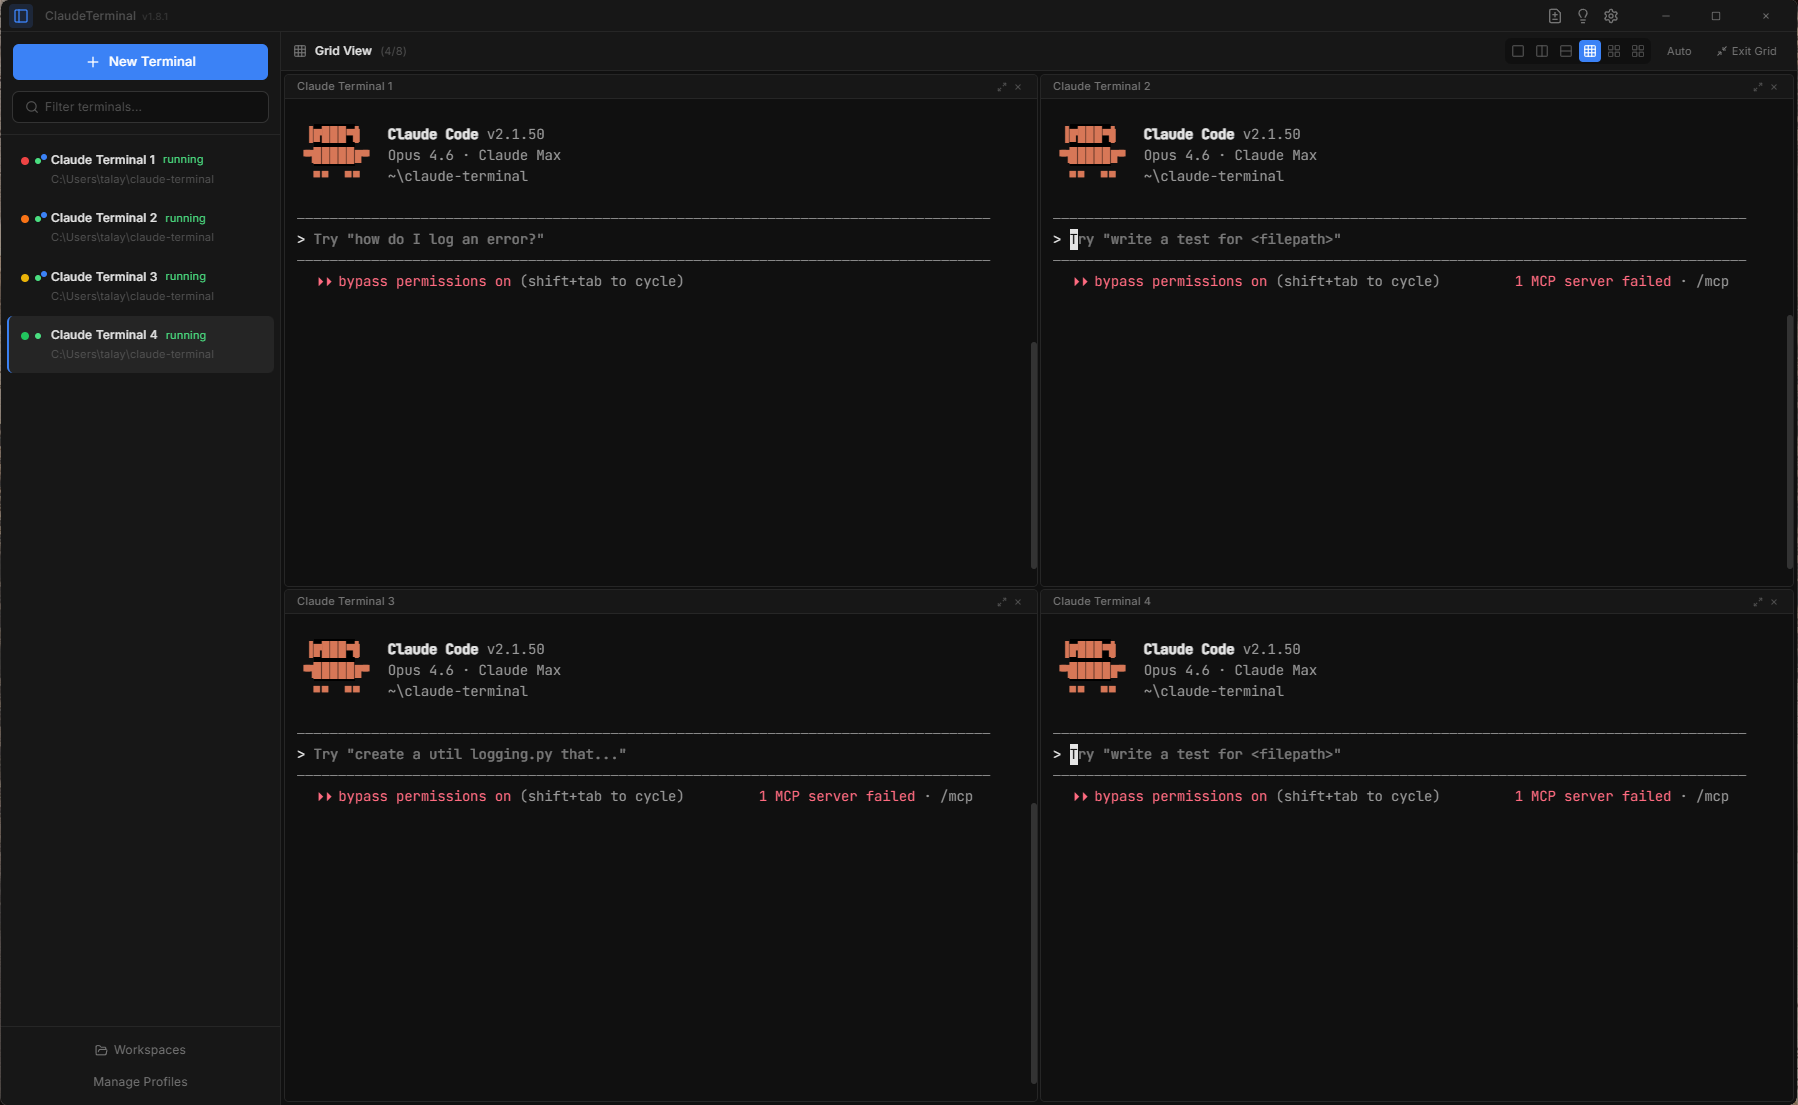Screen dimensions: 1798x1105
Task: Expand Claude Terminal 4 to fullscreen
Action: pos(1757,602)
